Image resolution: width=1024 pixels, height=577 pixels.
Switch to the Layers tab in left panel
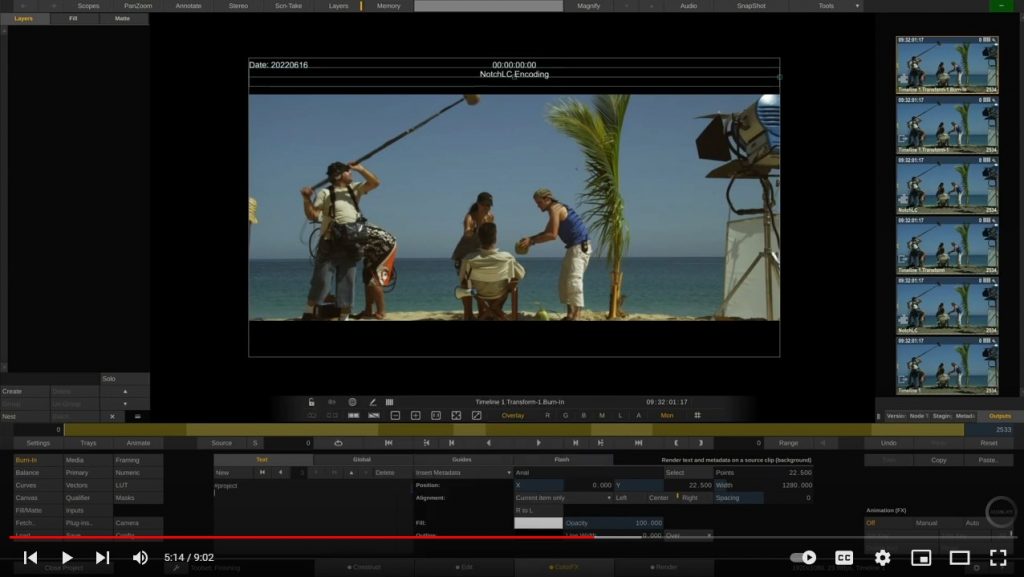point(24,18)
